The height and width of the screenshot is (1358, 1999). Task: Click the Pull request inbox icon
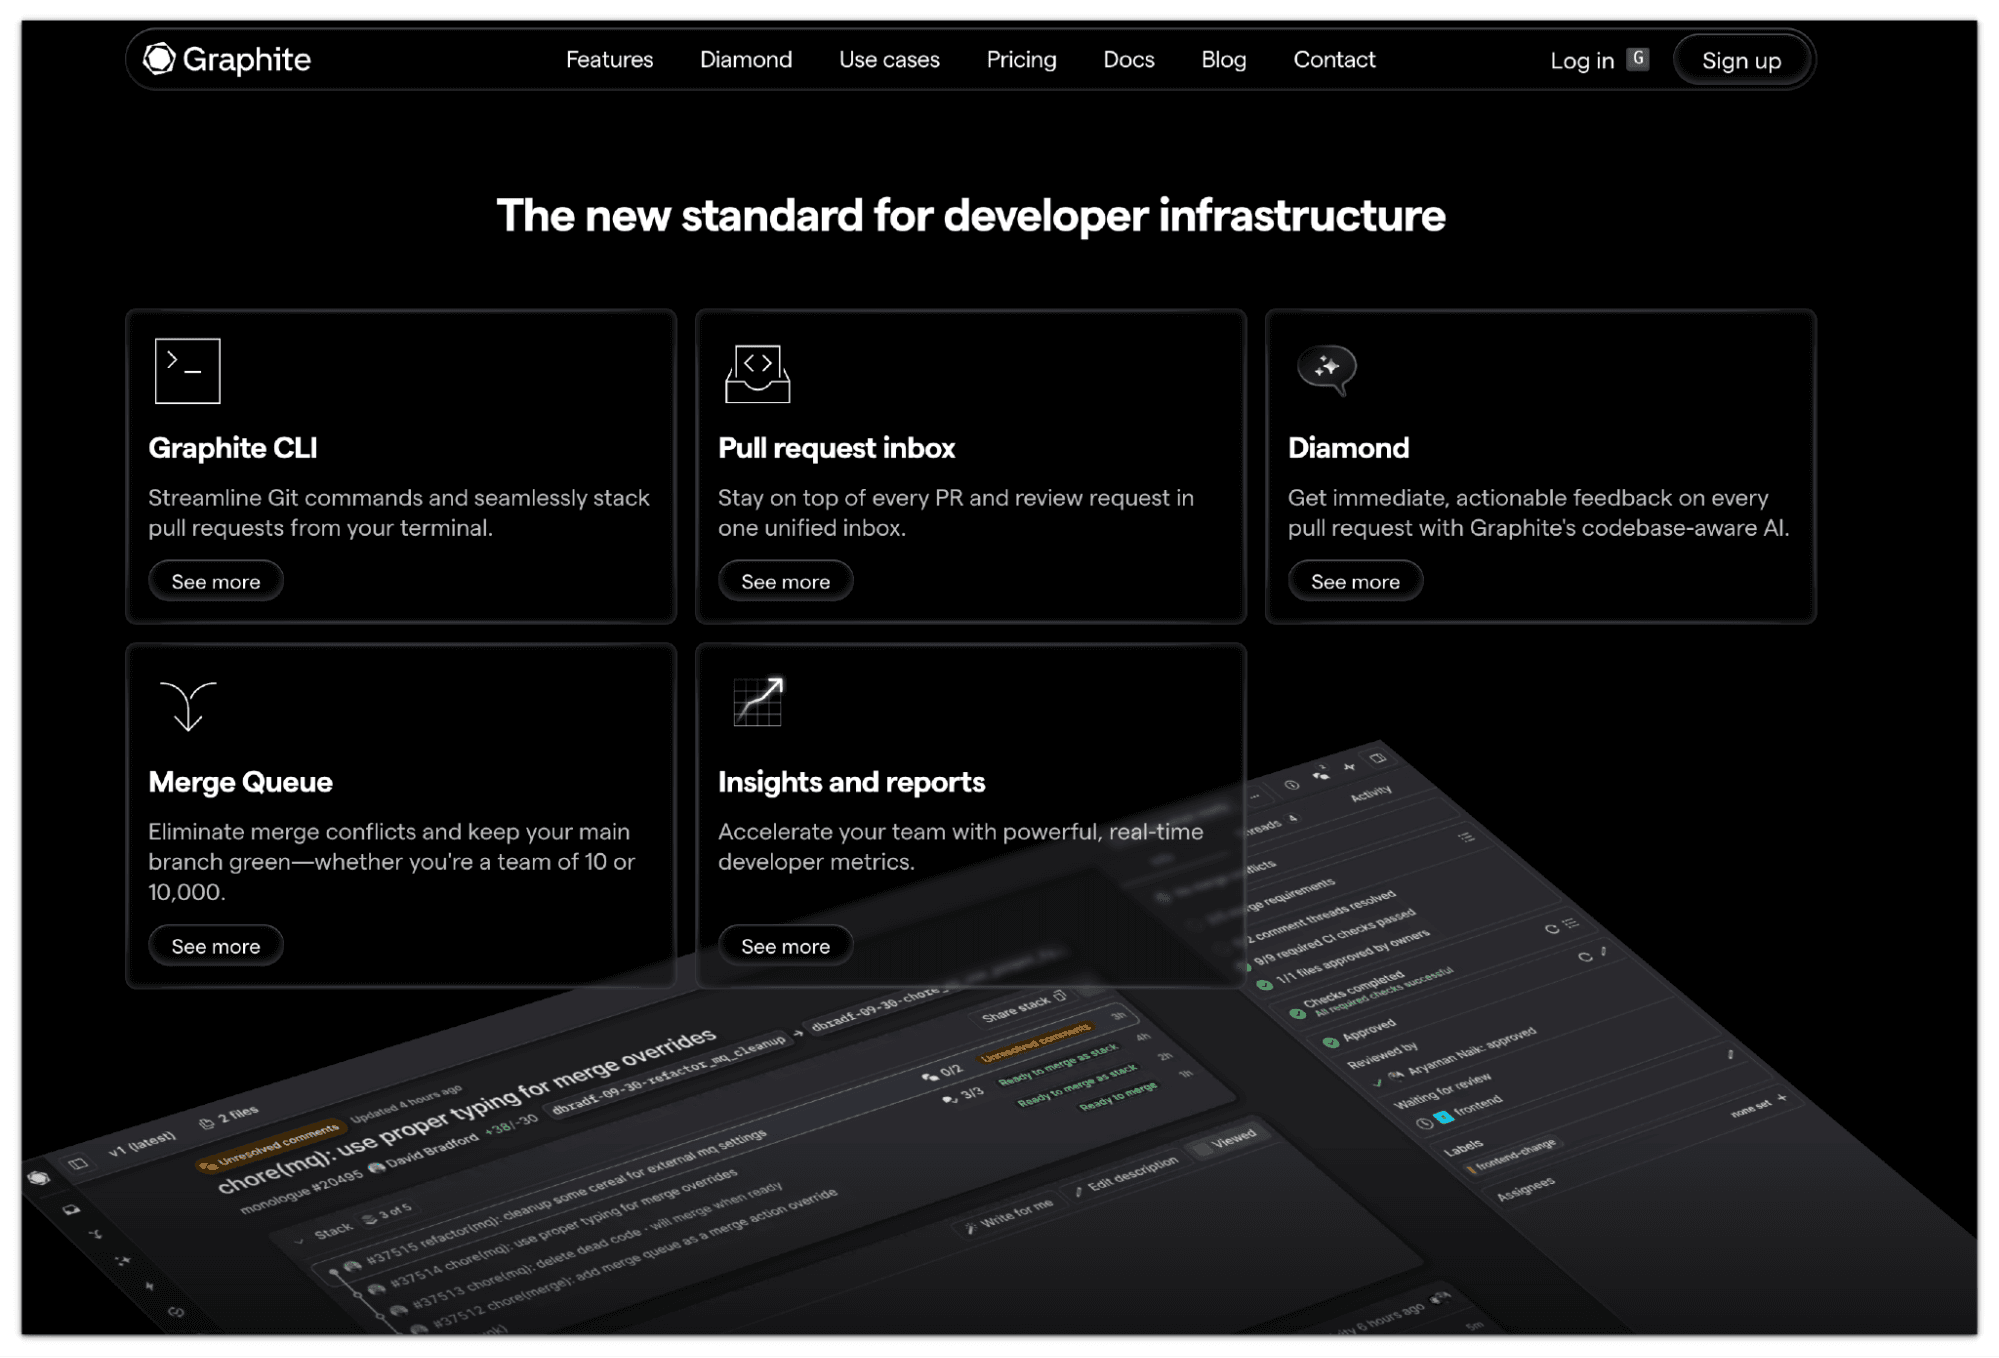click(x=757, y=373)
